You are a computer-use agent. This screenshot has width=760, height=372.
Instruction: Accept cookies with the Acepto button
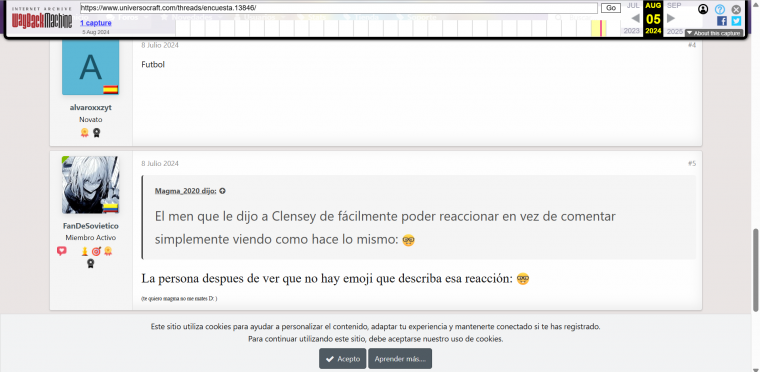(342, 359)
